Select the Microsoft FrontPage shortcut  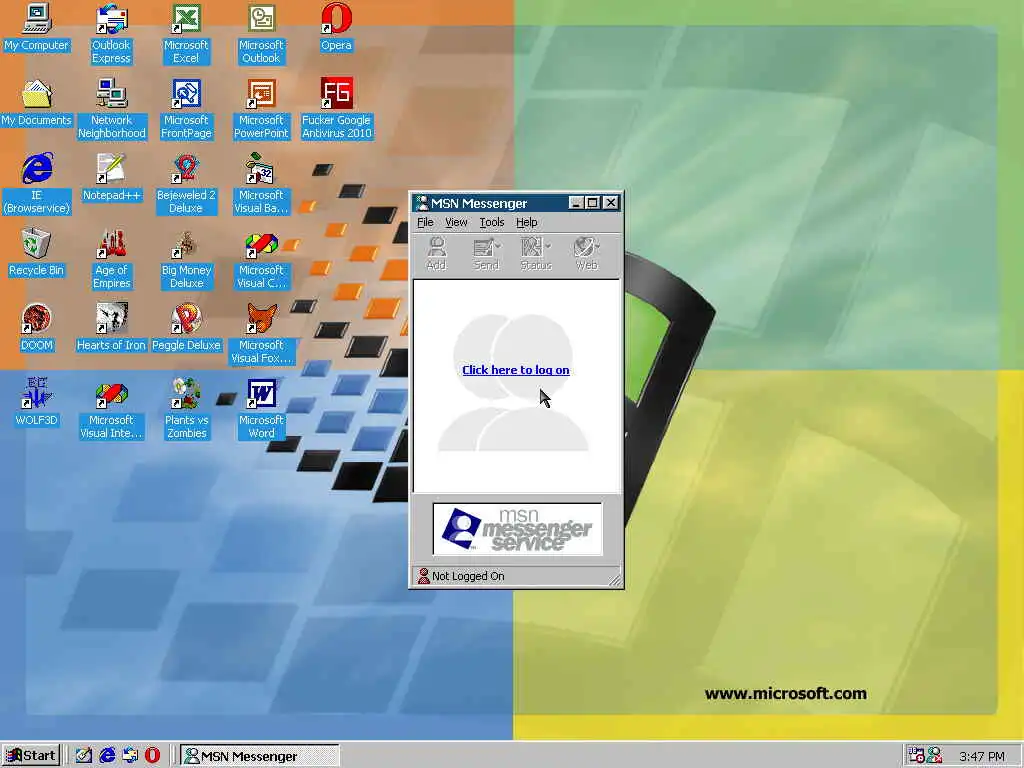coord(186,109)
